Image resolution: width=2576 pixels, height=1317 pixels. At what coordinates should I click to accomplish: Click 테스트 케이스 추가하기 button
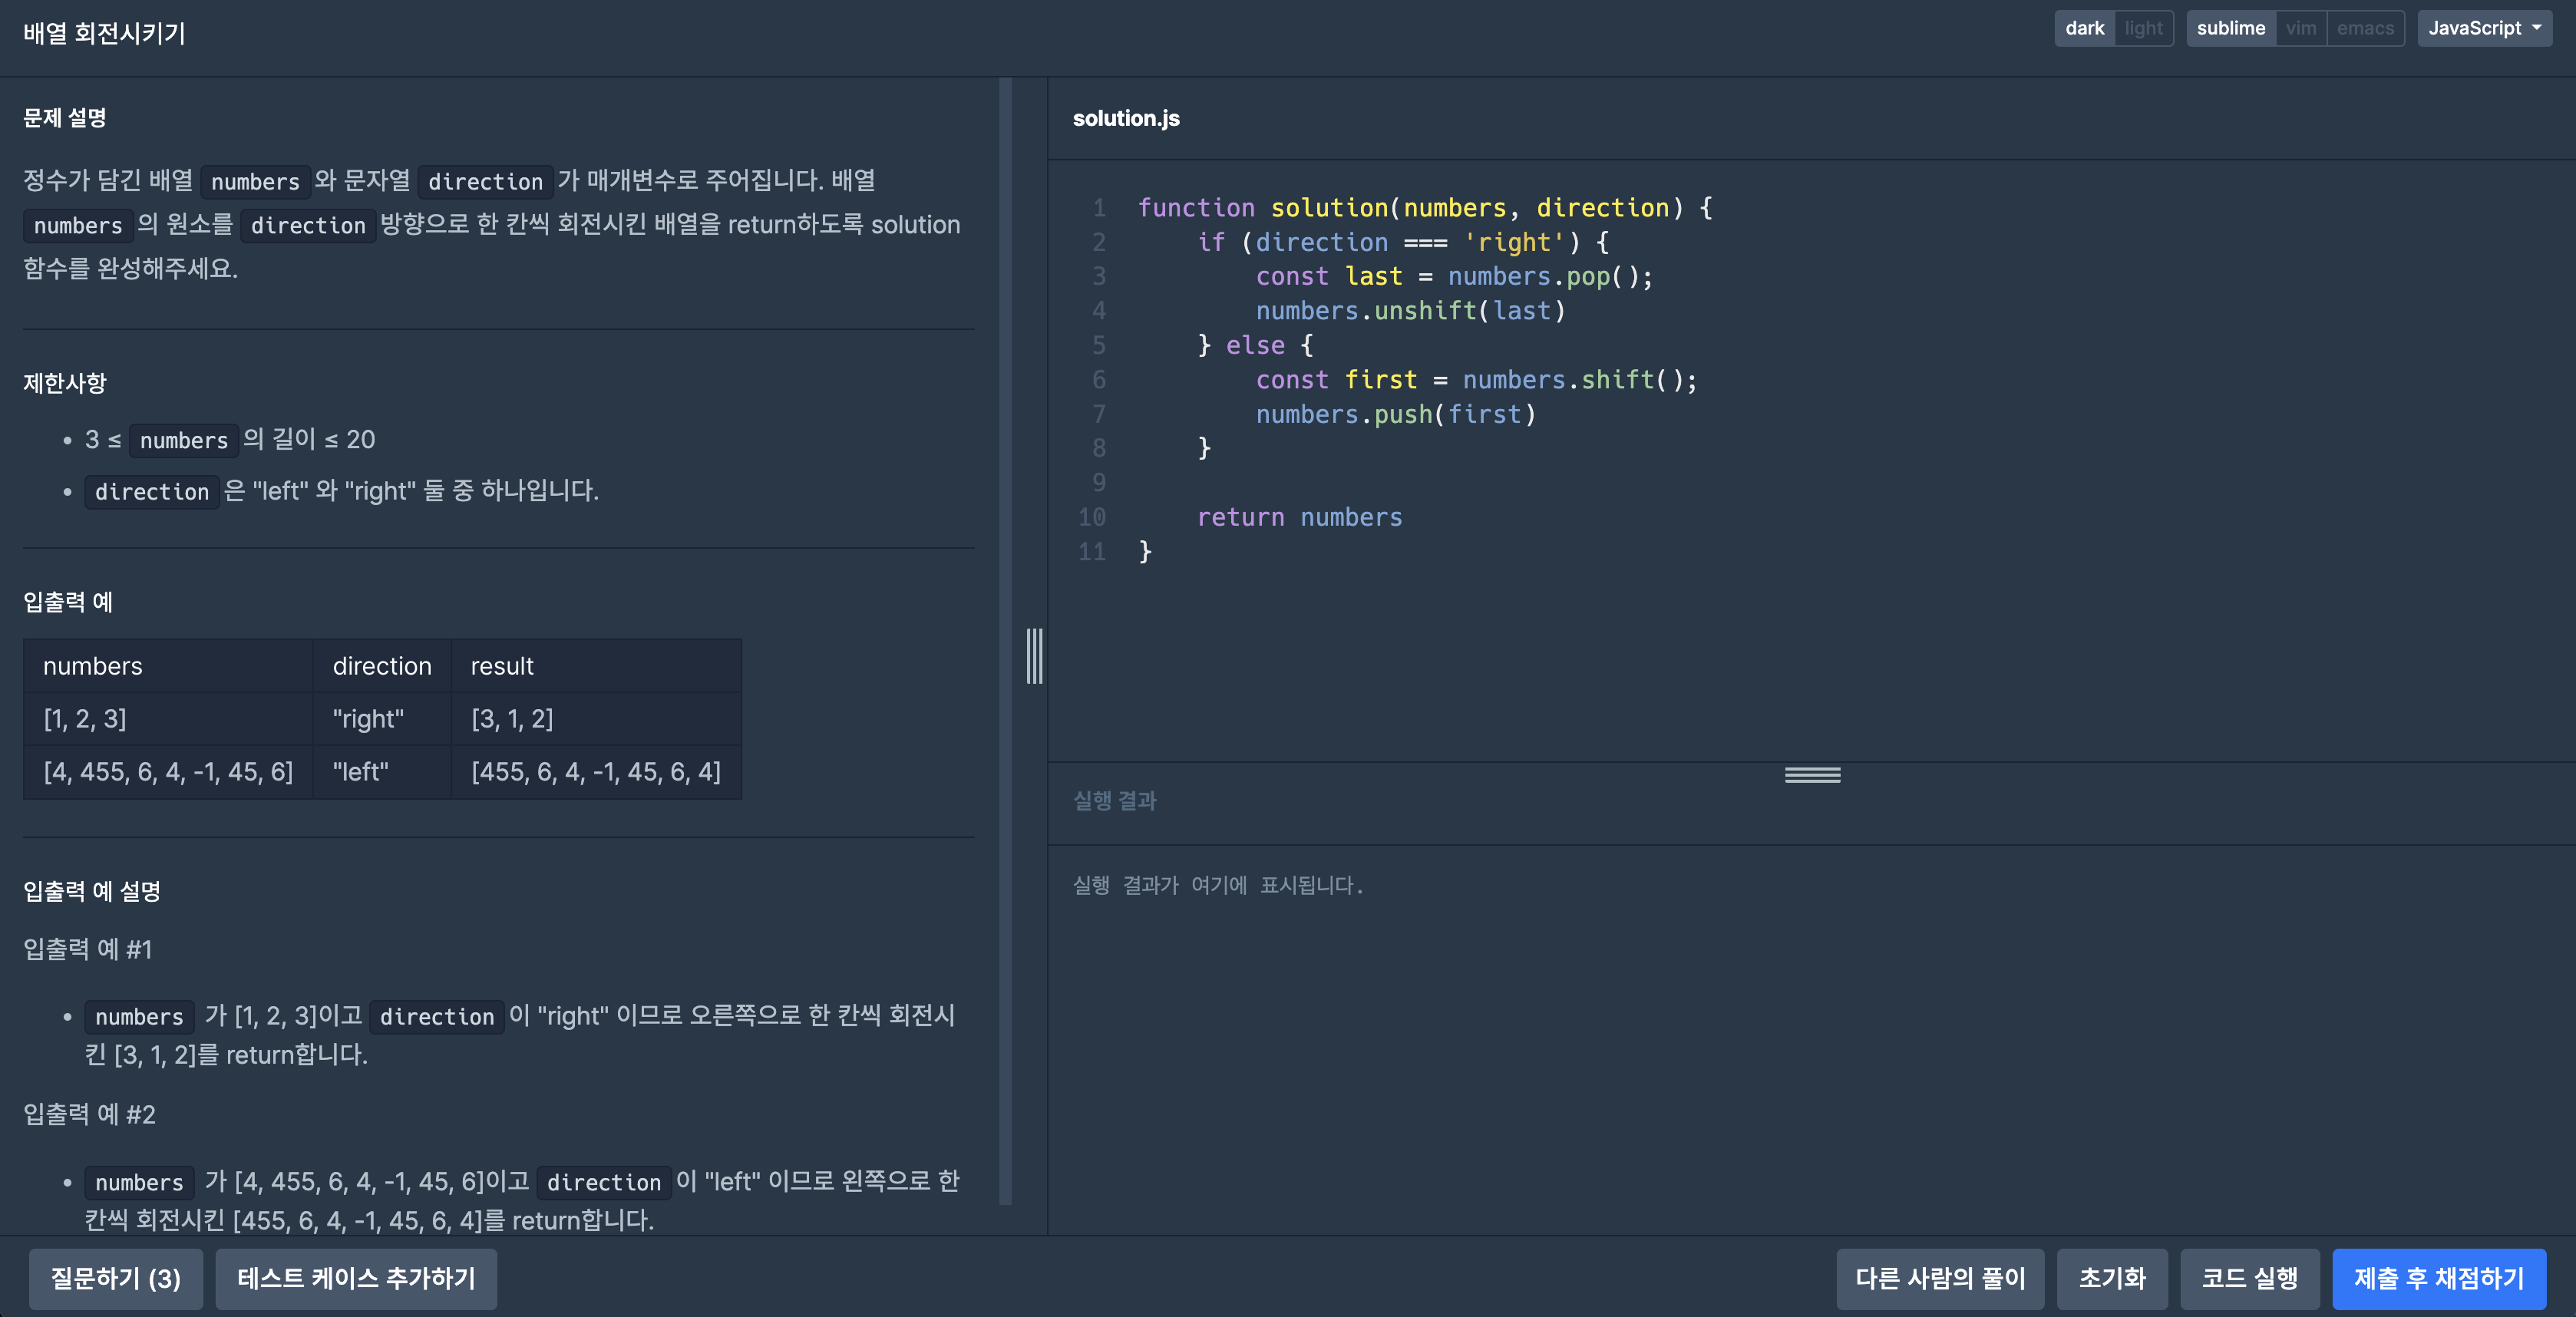pos(356,1278)
